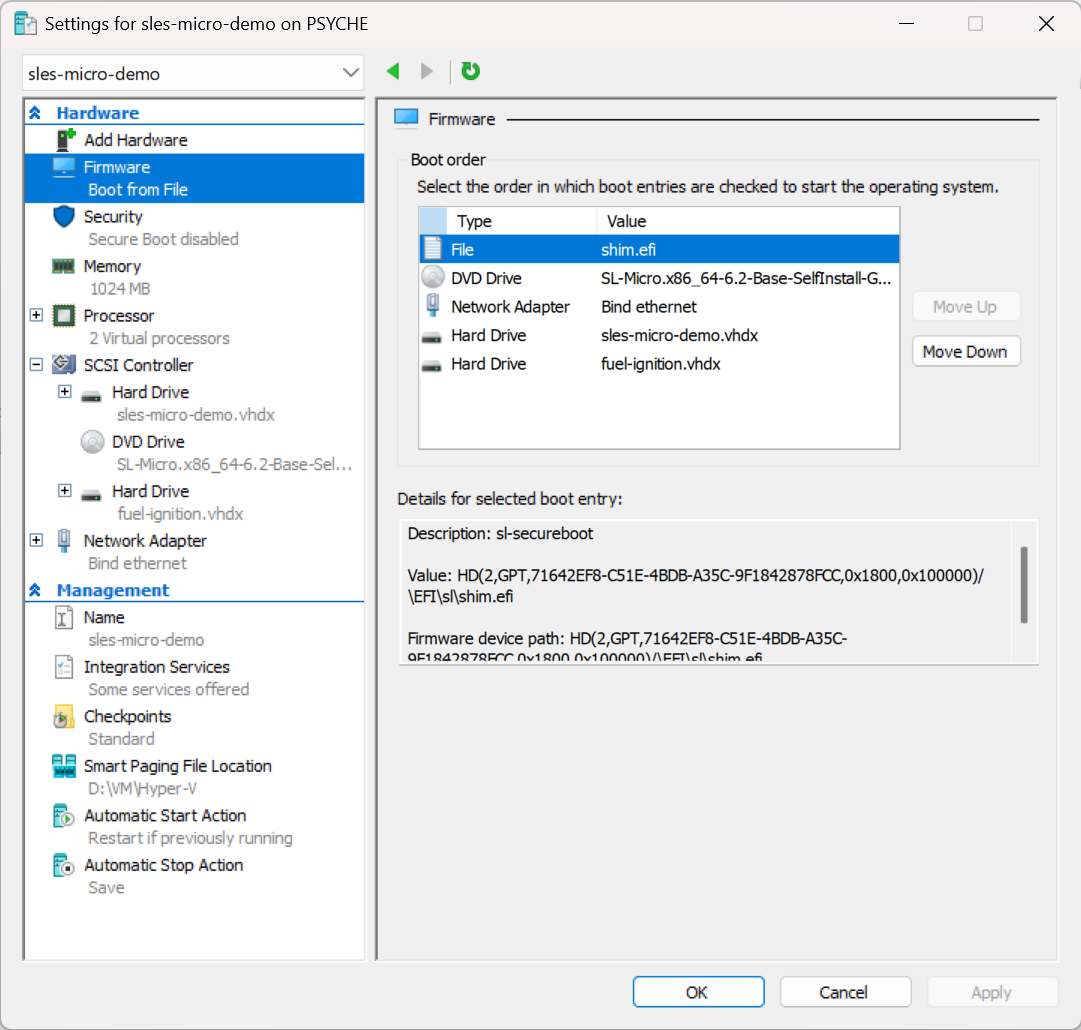
Task: Expand the Network Adapter tree node
Action: pyautogui.click(x=36, y=539)
